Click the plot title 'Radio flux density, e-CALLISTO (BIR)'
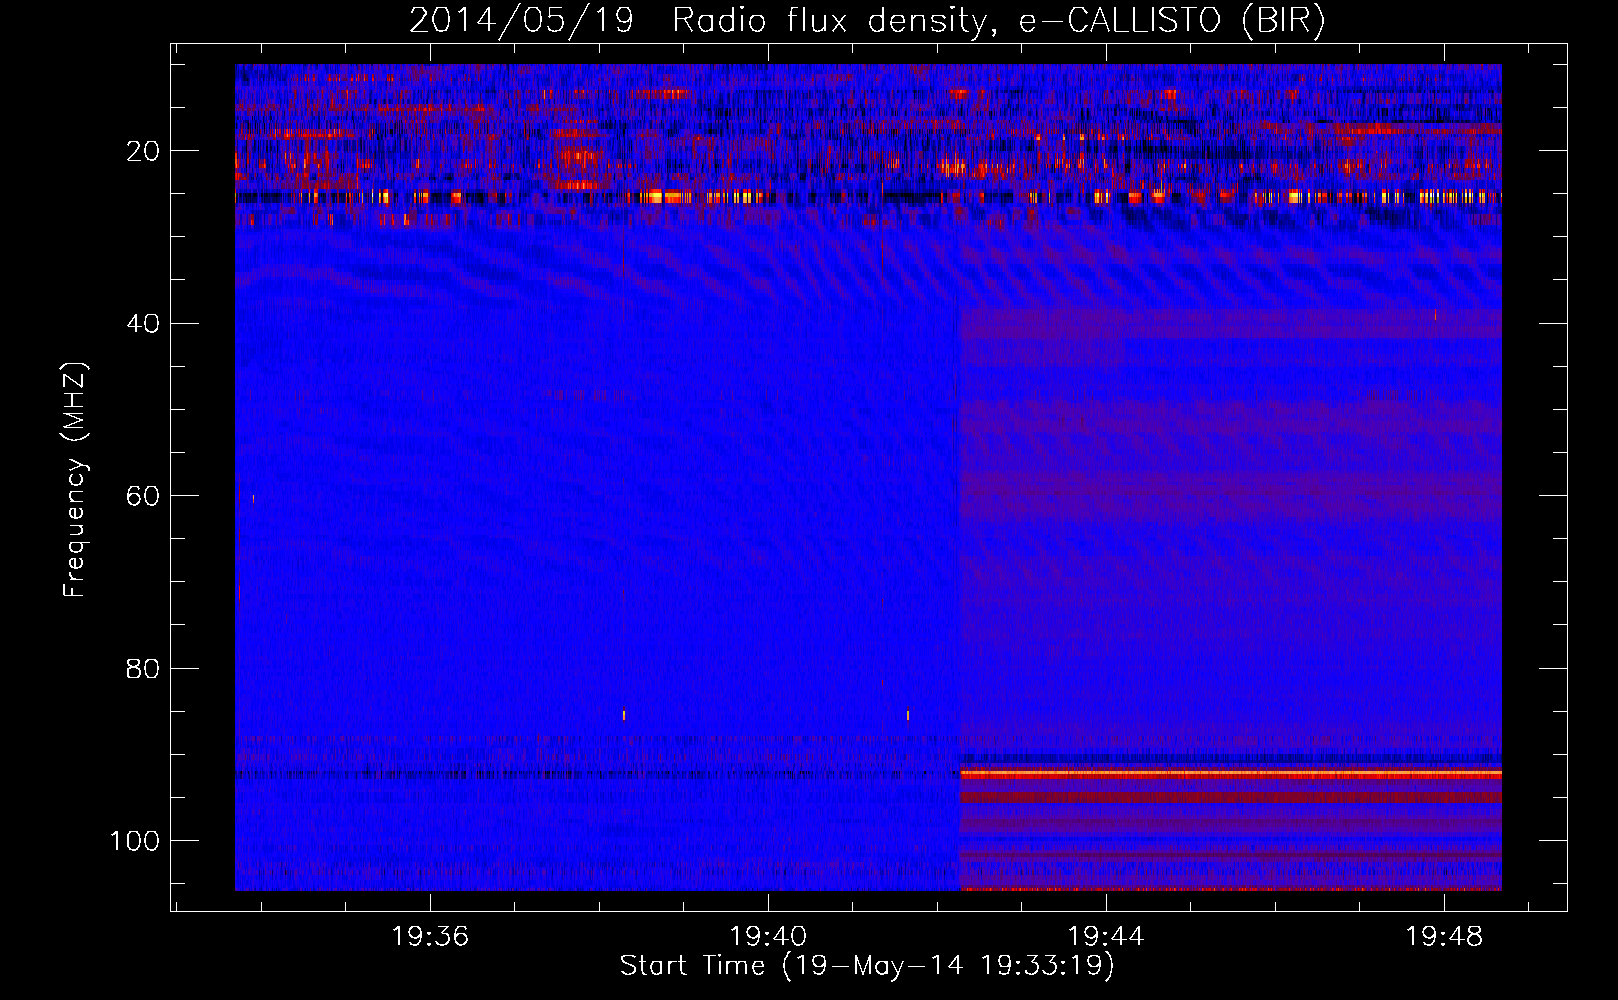This screenshot has height=1000, width=1618. 998,20
